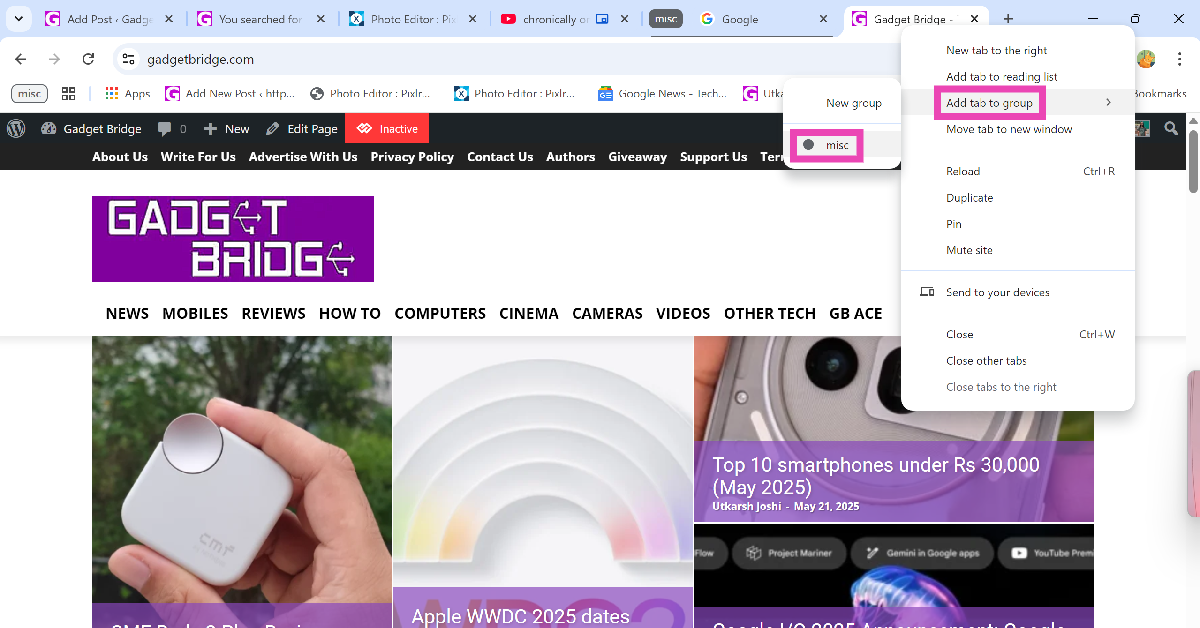Click the browser forward arrow
The width and height of the screenshot is (1200, 628).
pyautogui.click(x=54, y=59)
